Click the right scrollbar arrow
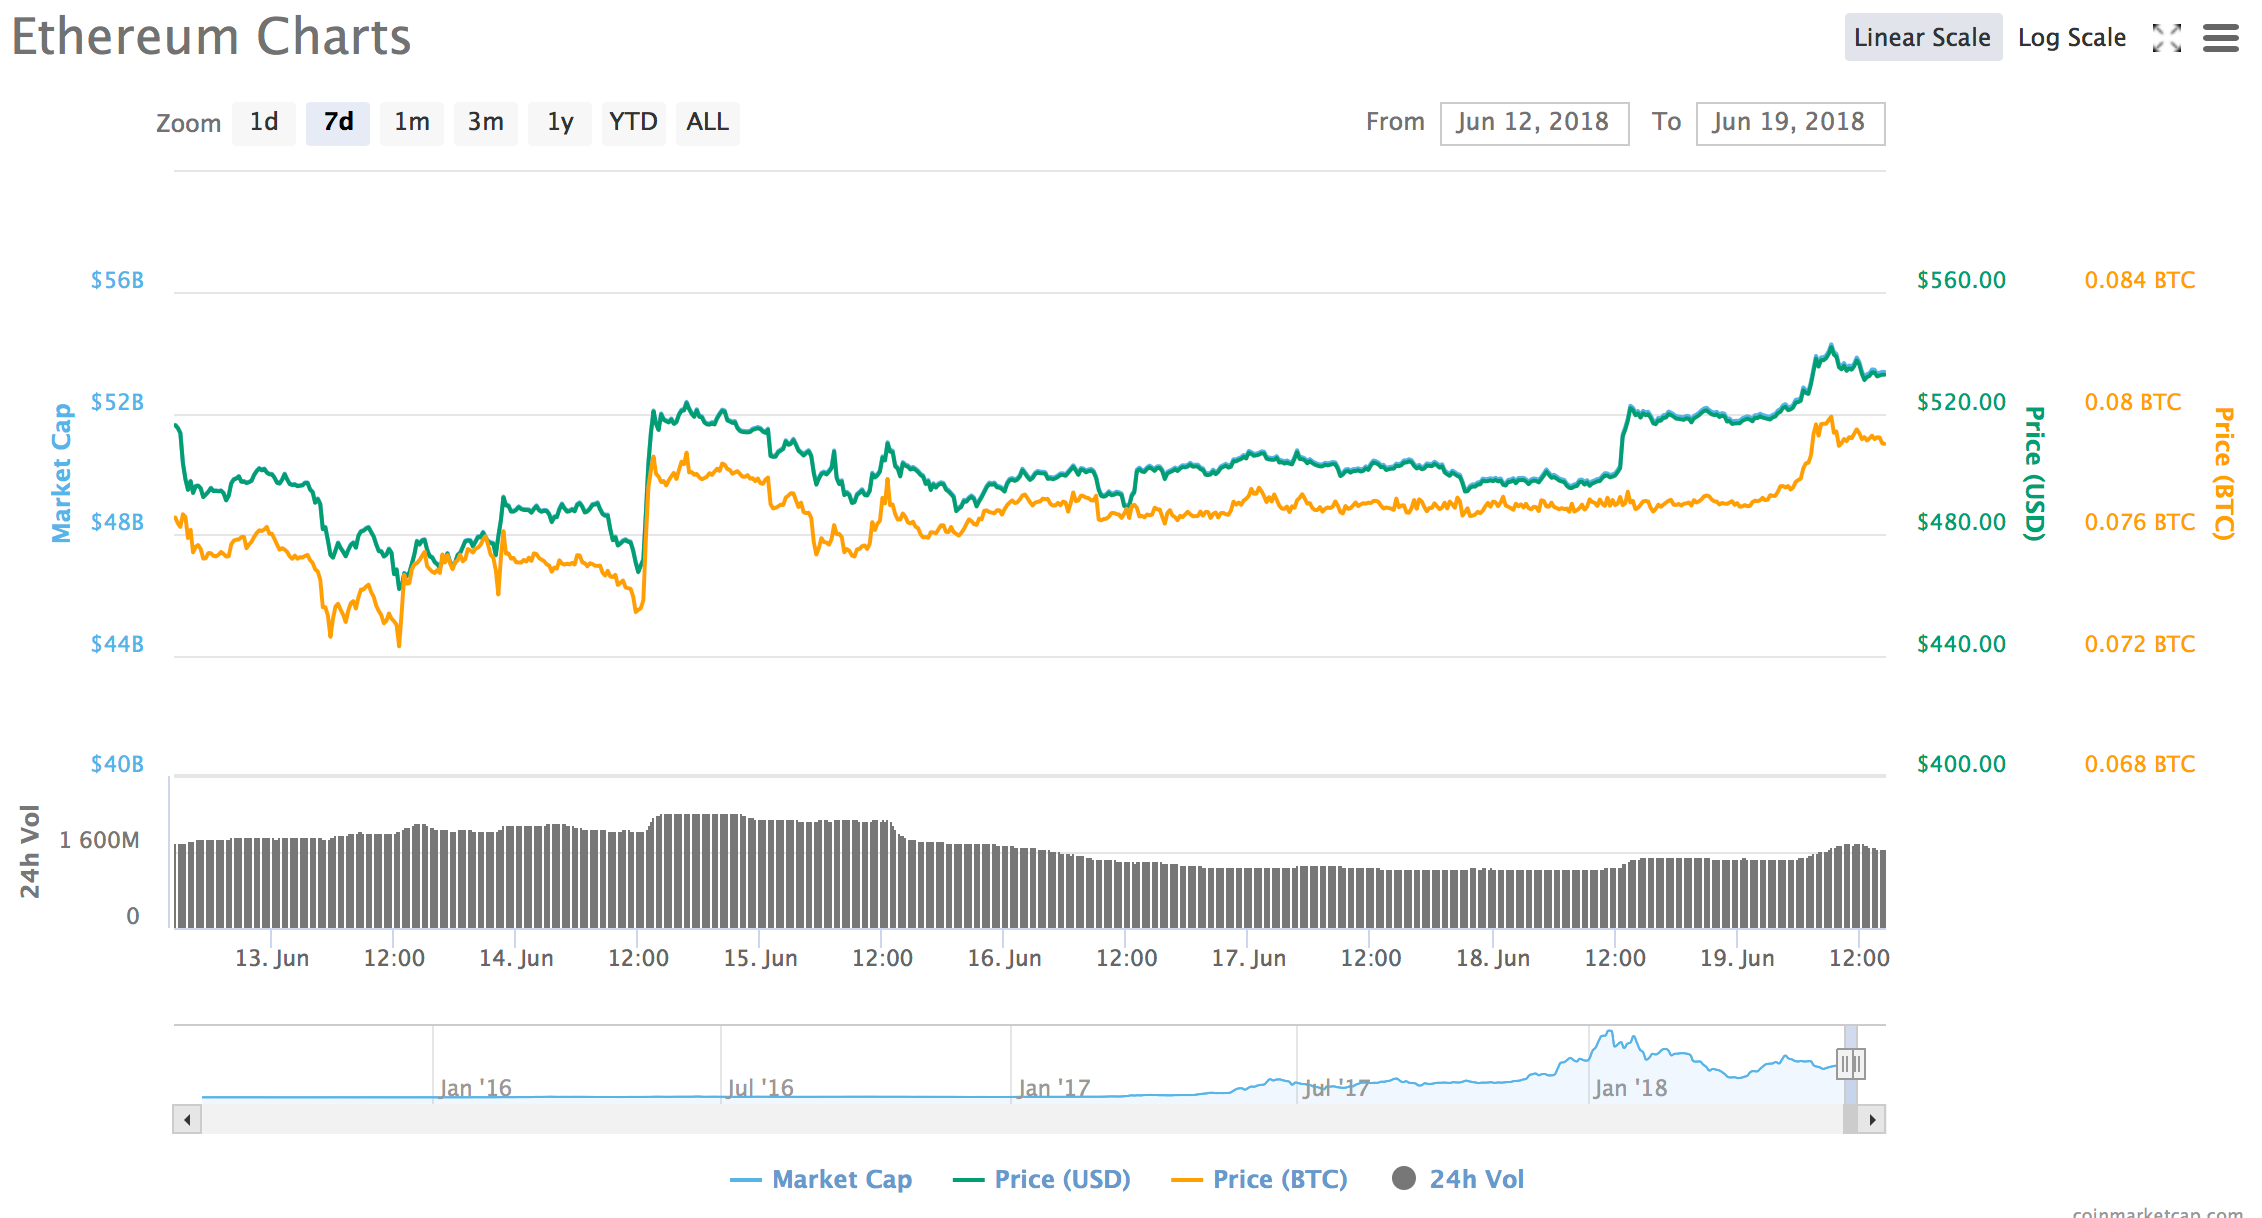Viewport: 2262px width, 1218px height. [1872, 1119]
